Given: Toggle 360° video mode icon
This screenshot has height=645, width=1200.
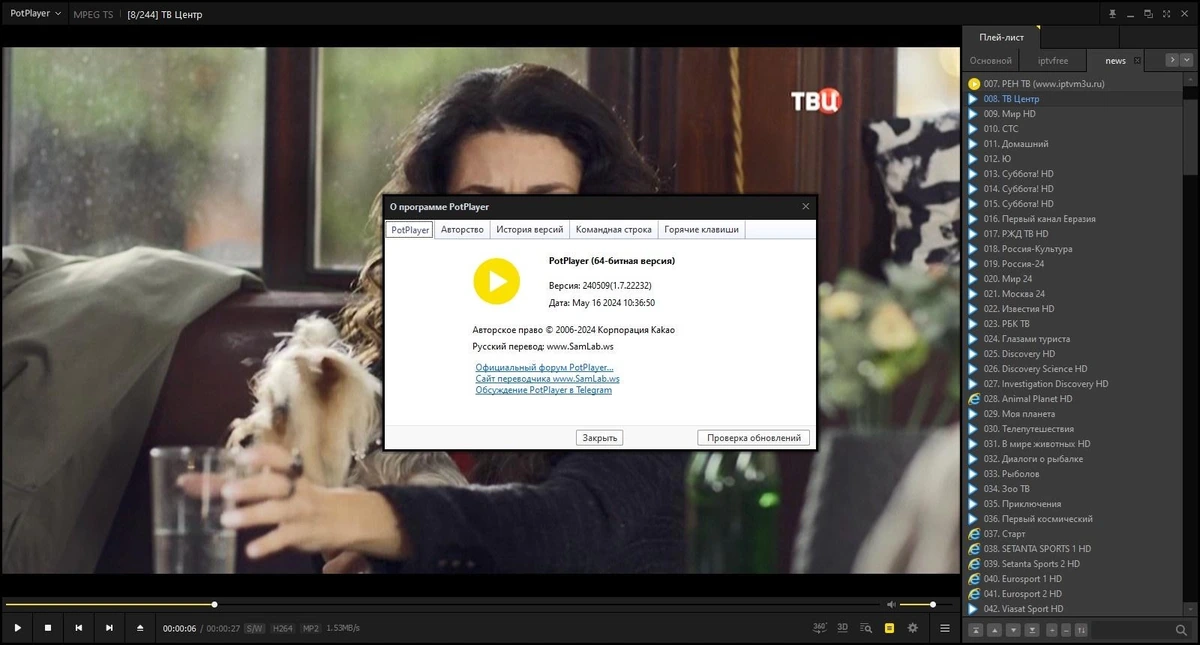Looking at the screenshot, I should (820, 628).
